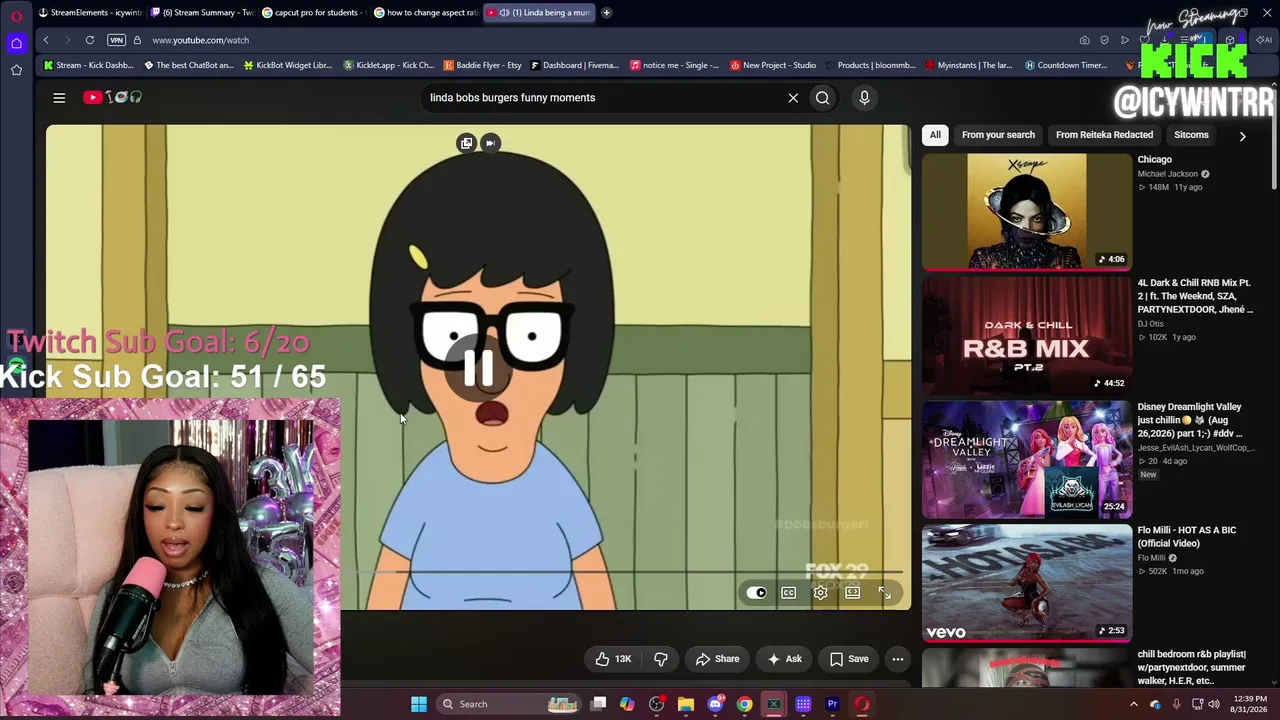Open the 'Countdown Timer' bookmark
This screenshot has height=720, width=1280.
[1066, 66]
